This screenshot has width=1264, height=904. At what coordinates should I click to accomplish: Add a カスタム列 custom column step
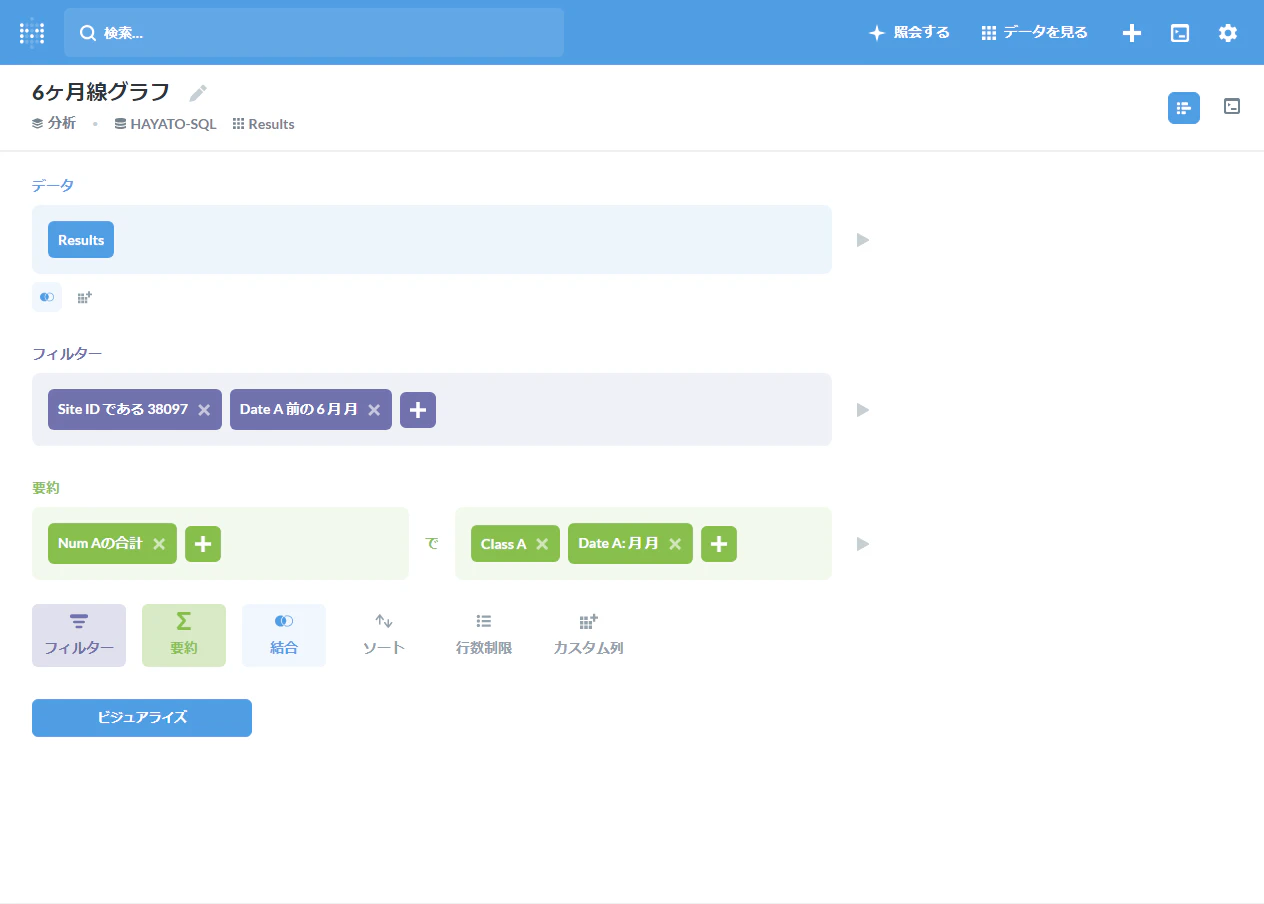(x=588, y=635)
